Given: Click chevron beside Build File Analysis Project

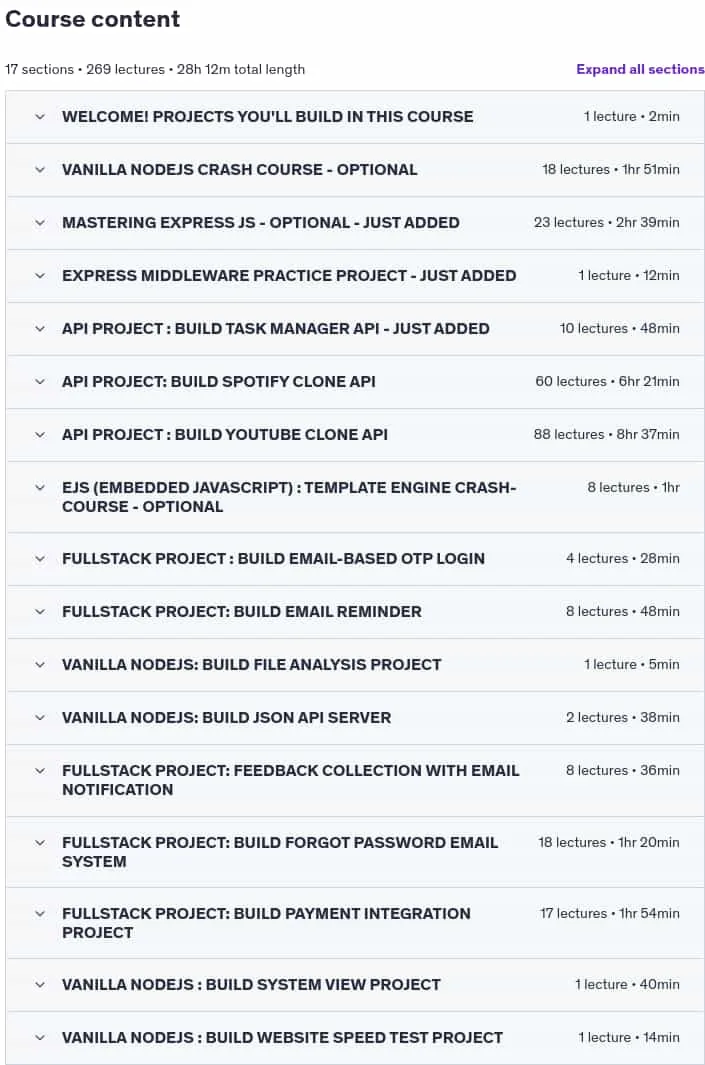Looking at the screenshot, I should pos(40,665).
